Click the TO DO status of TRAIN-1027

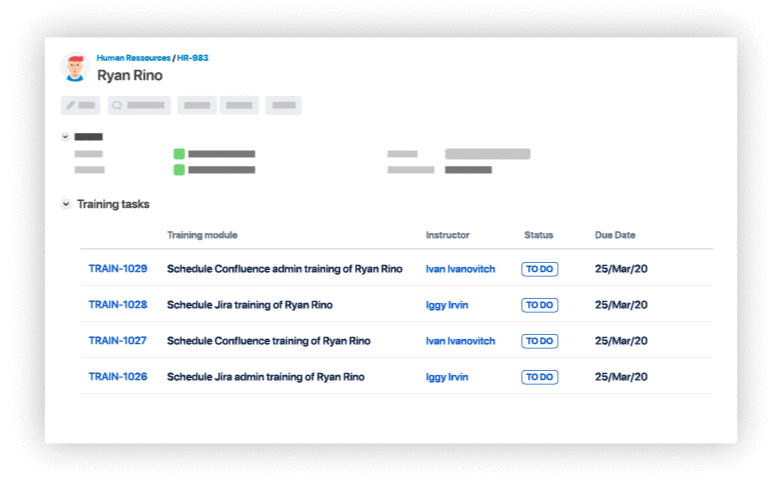540,341
